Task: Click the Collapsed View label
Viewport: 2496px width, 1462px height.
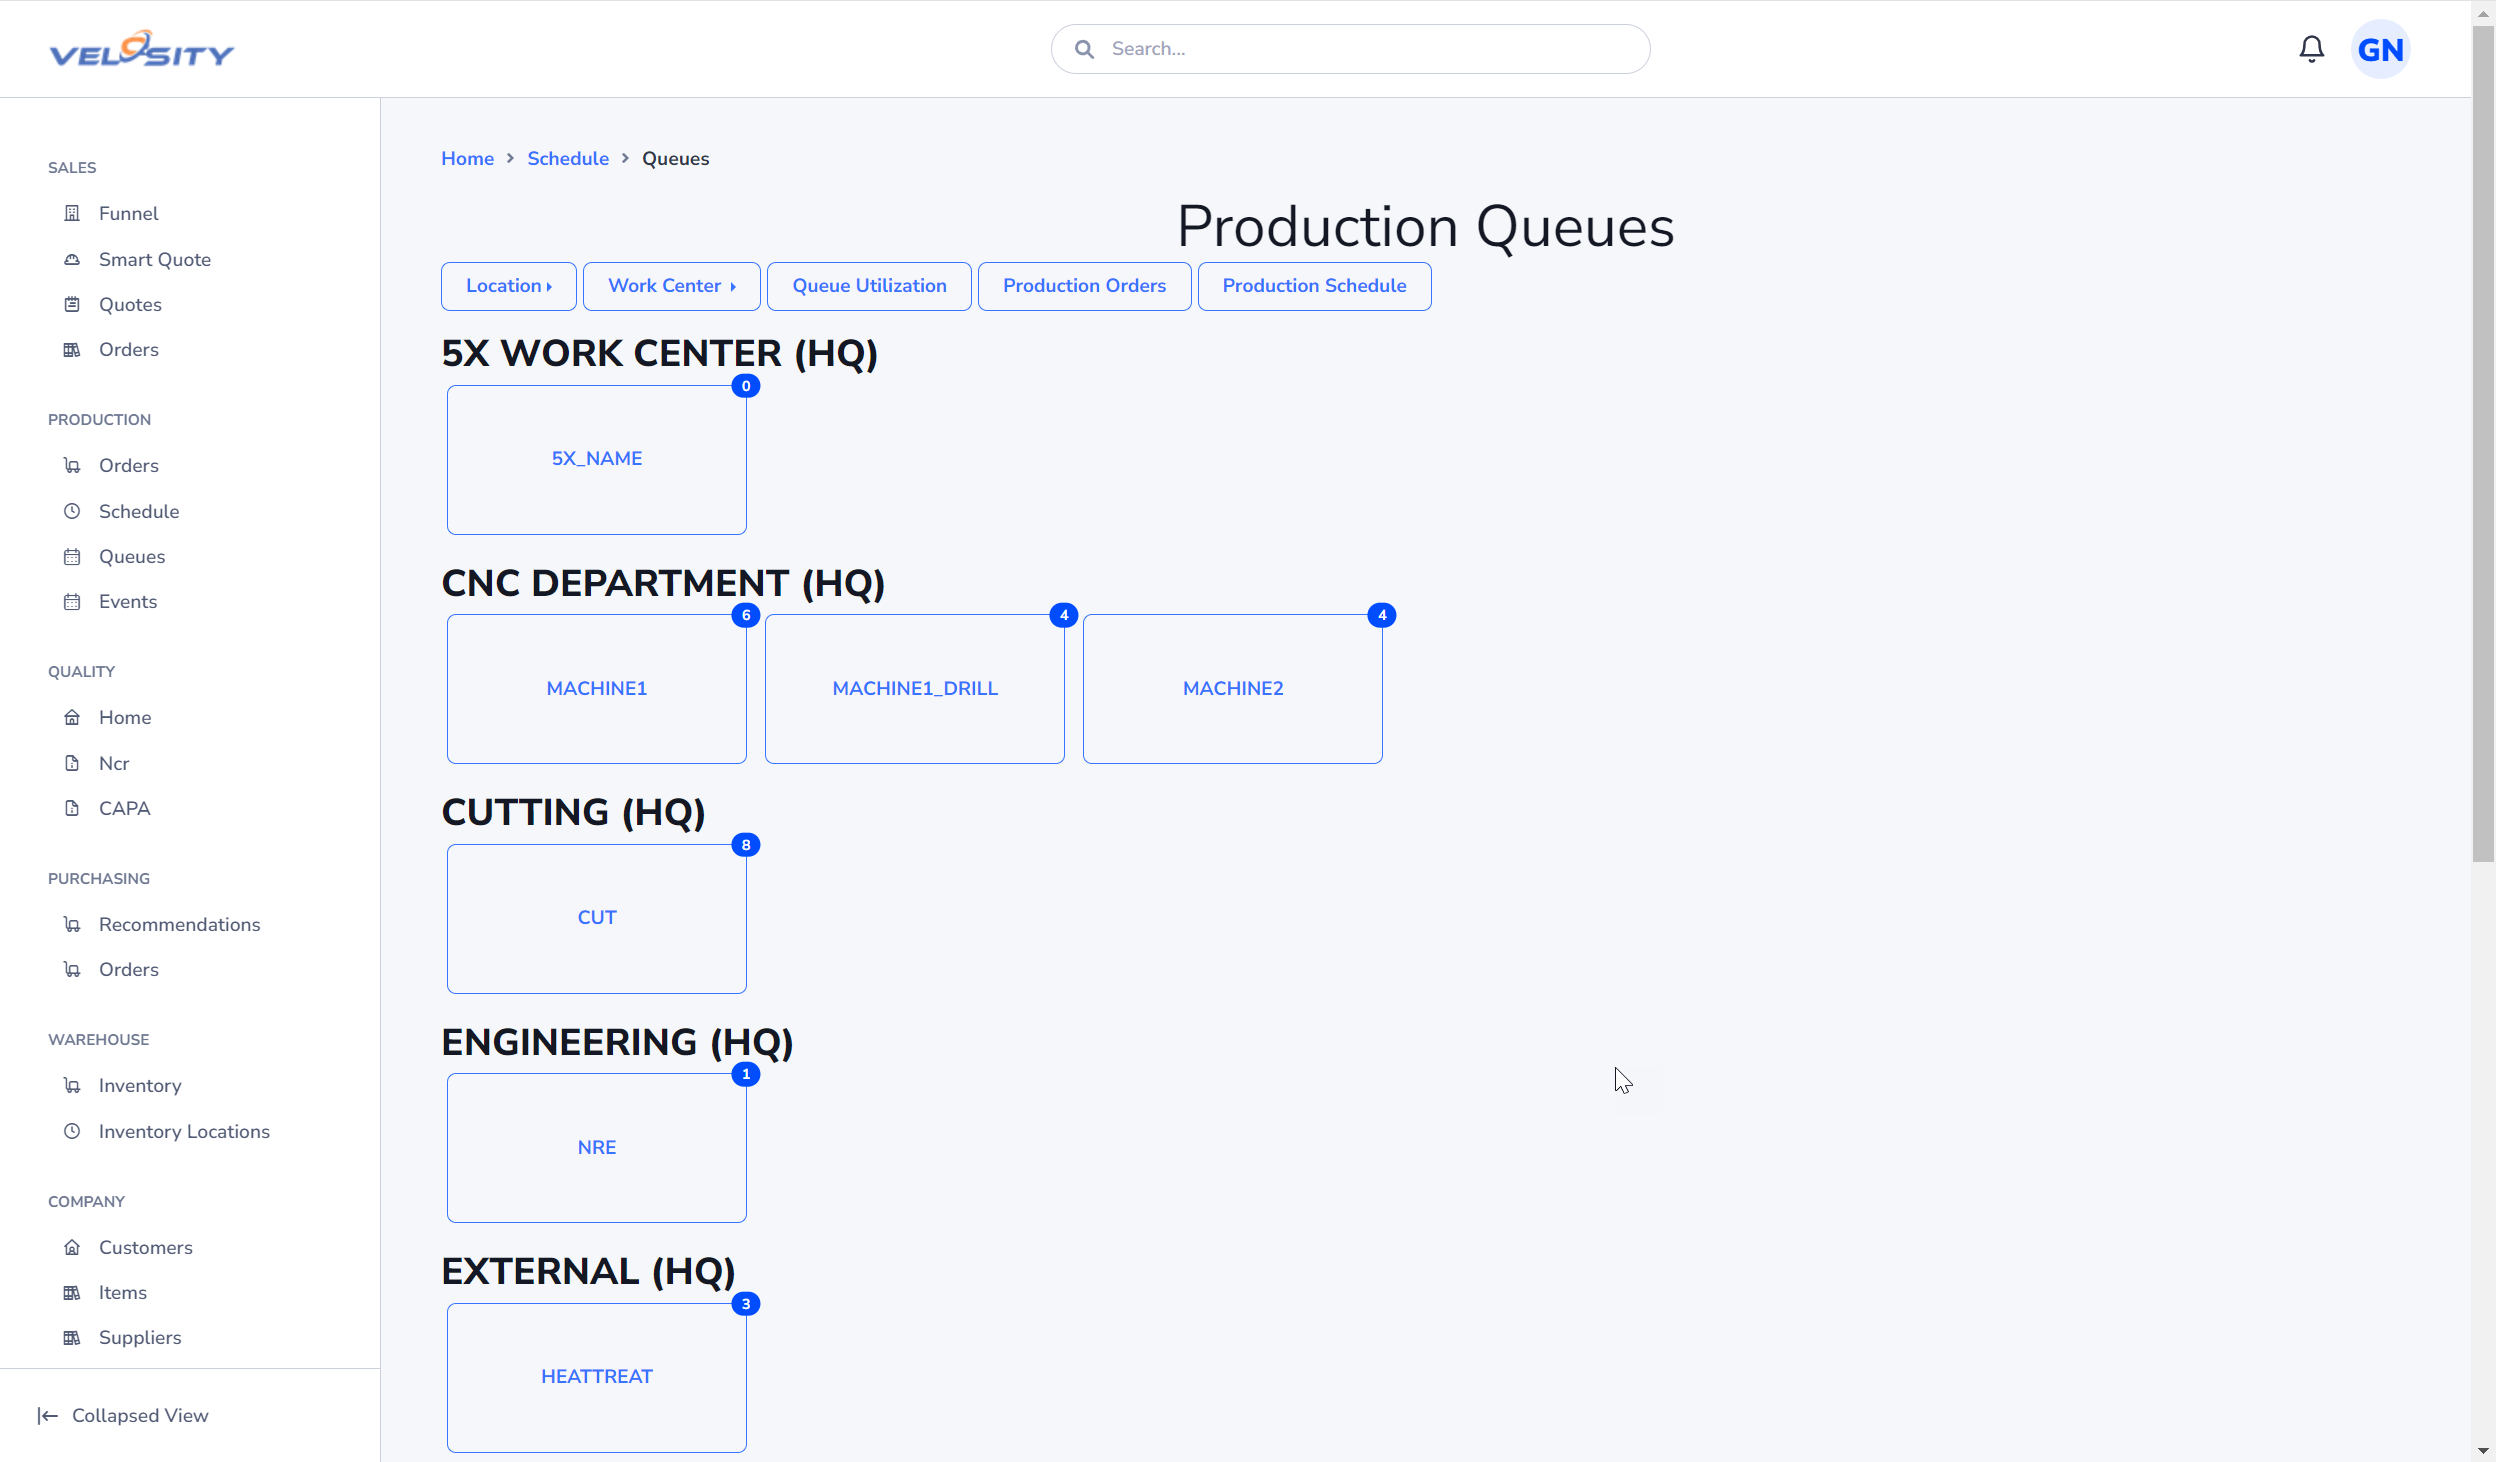Action: (140, 1415)
